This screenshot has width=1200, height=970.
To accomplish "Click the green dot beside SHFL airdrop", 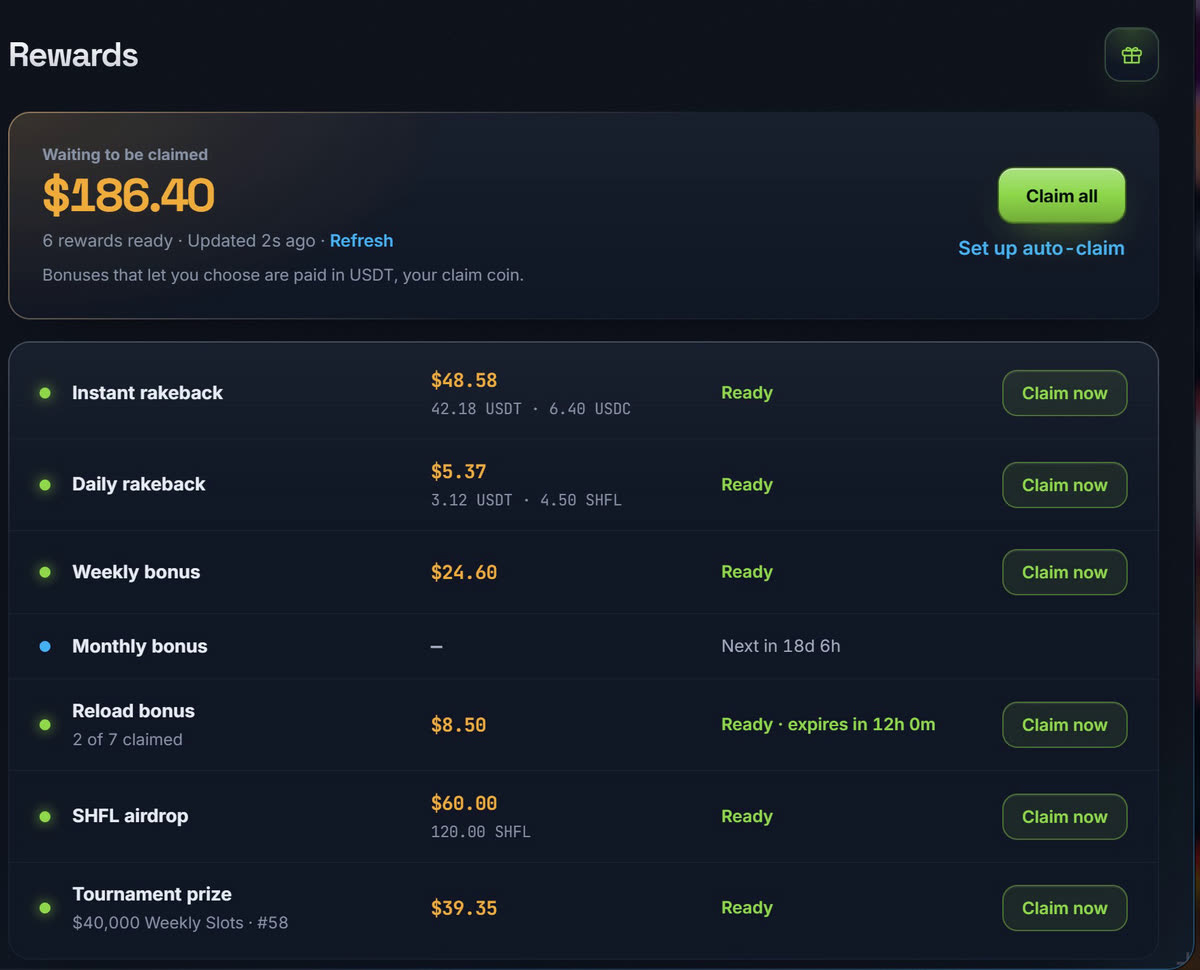I will 45,817.
